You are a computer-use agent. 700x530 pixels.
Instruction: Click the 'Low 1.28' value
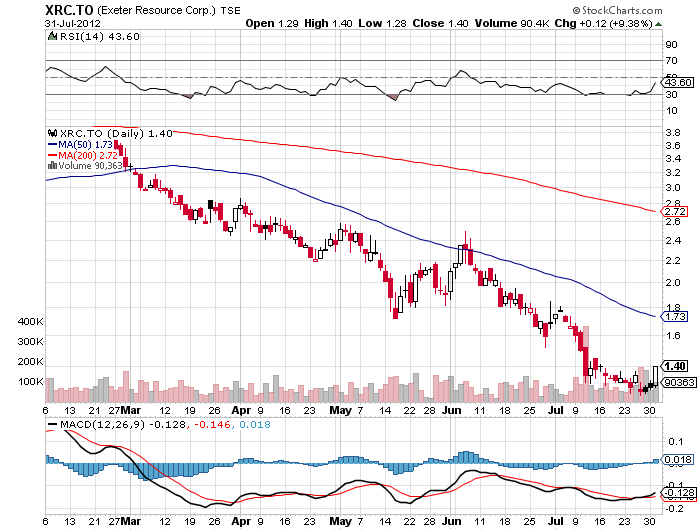[383, 24]
